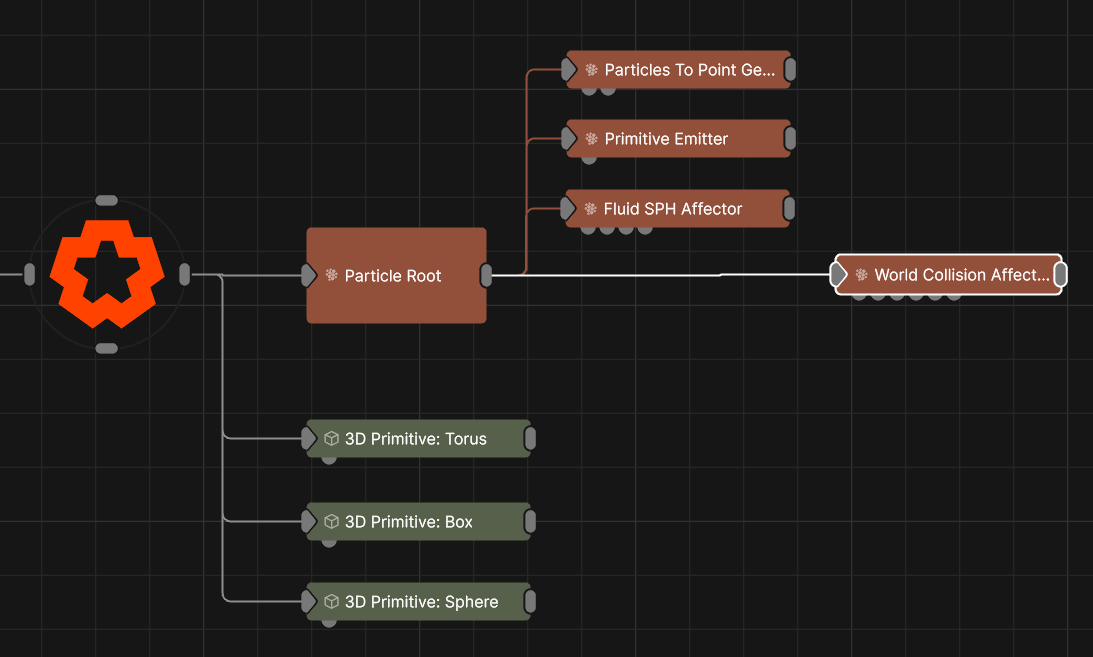Click the particle icon on Primitive Emitter node
Viewport: 1093px width, 657px height.
[591, 139]
